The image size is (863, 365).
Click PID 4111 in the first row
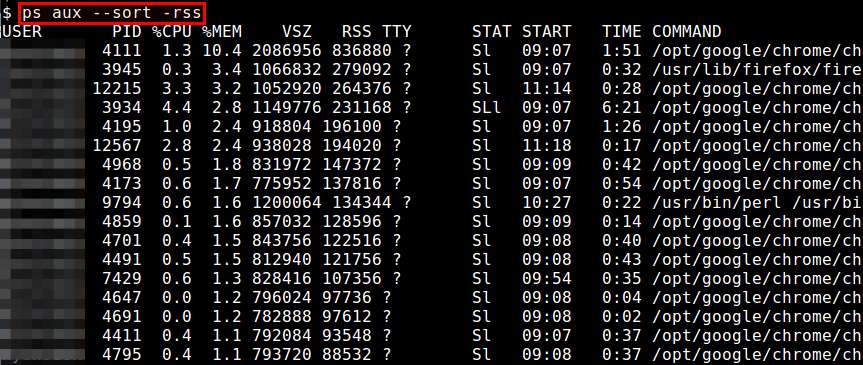point(122,51)
